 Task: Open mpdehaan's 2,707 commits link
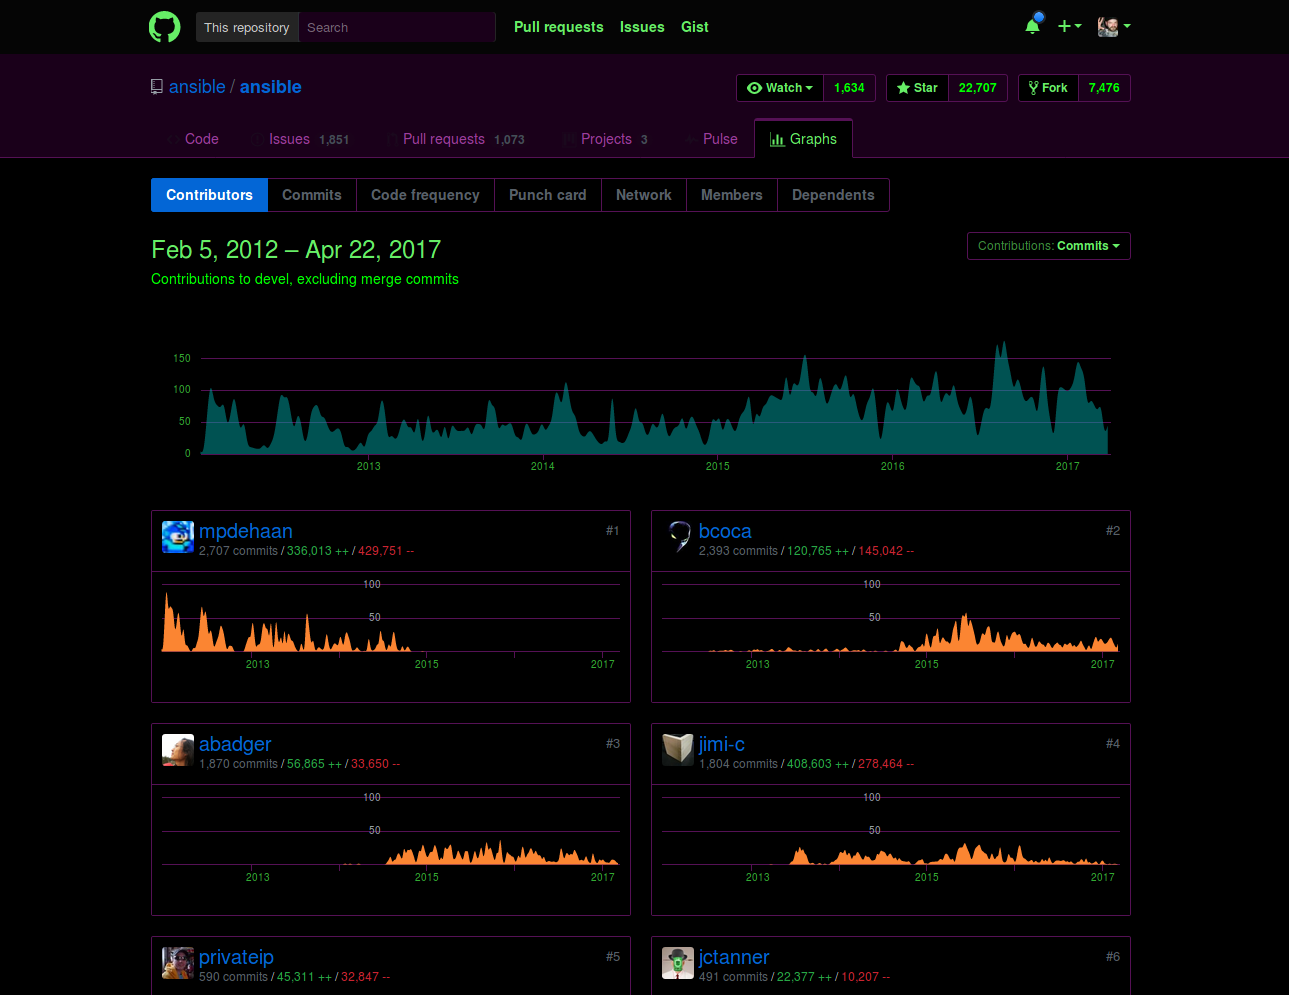tap(238, 551)
